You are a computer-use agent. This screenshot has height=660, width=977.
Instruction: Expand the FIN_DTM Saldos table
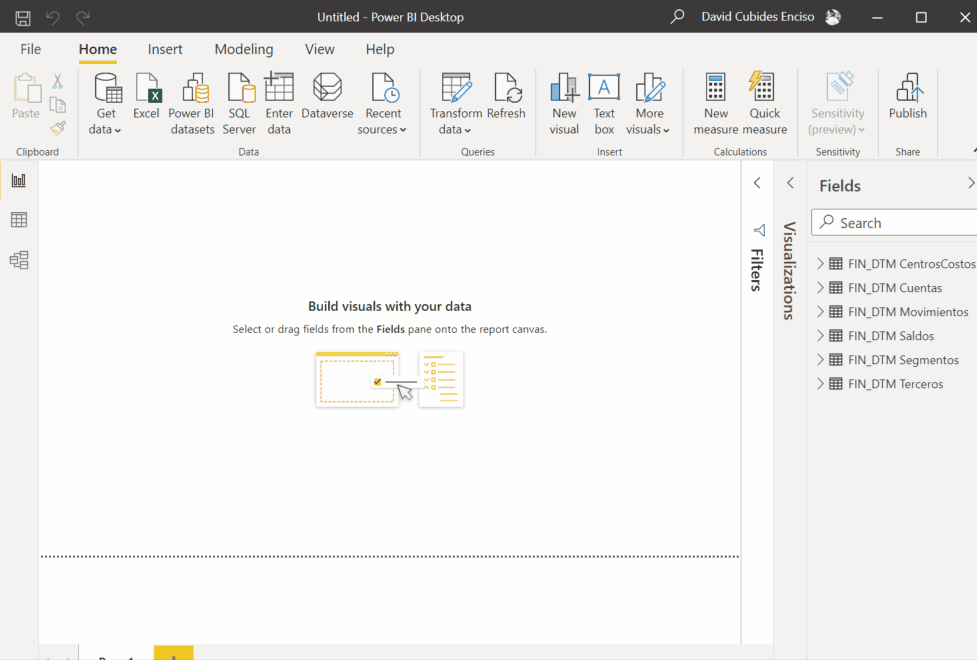click(x=821, y=335)
